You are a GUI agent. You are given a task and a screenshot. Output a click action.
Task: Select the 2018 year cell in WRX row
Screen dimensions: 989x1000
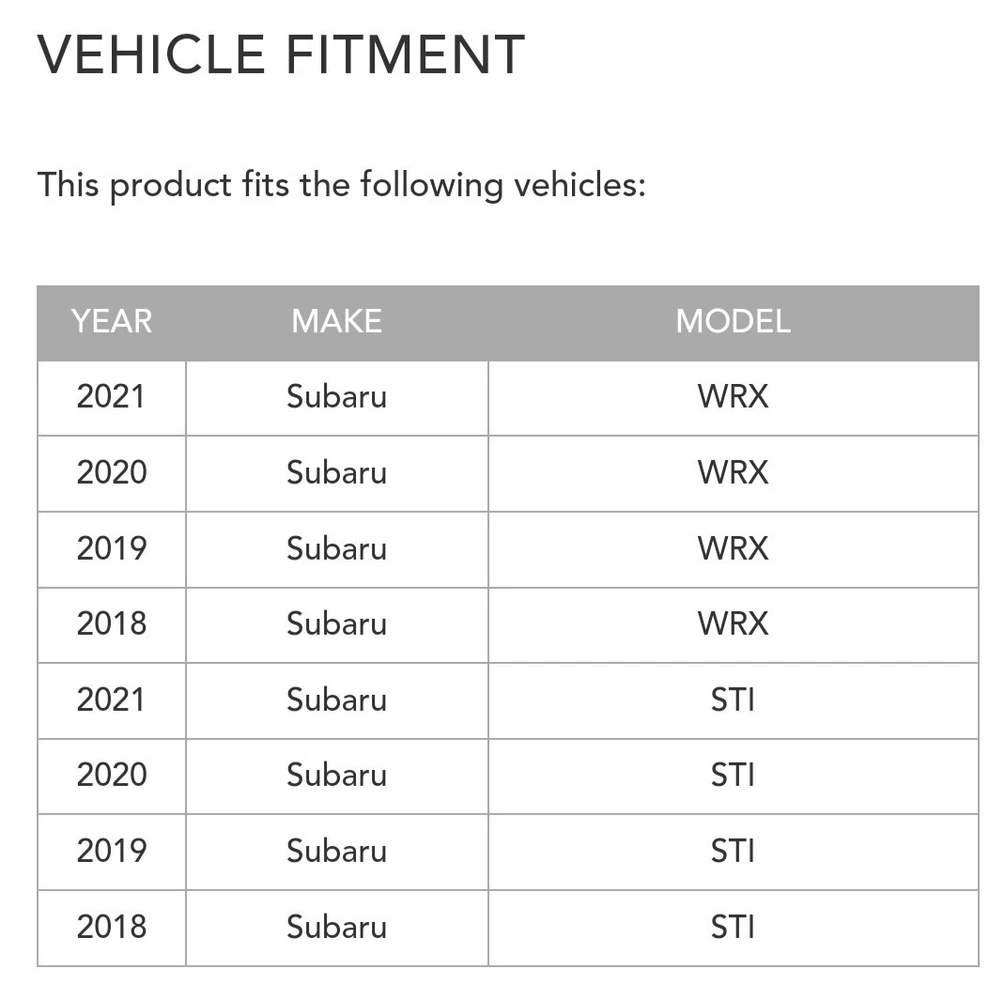point(111,624)
